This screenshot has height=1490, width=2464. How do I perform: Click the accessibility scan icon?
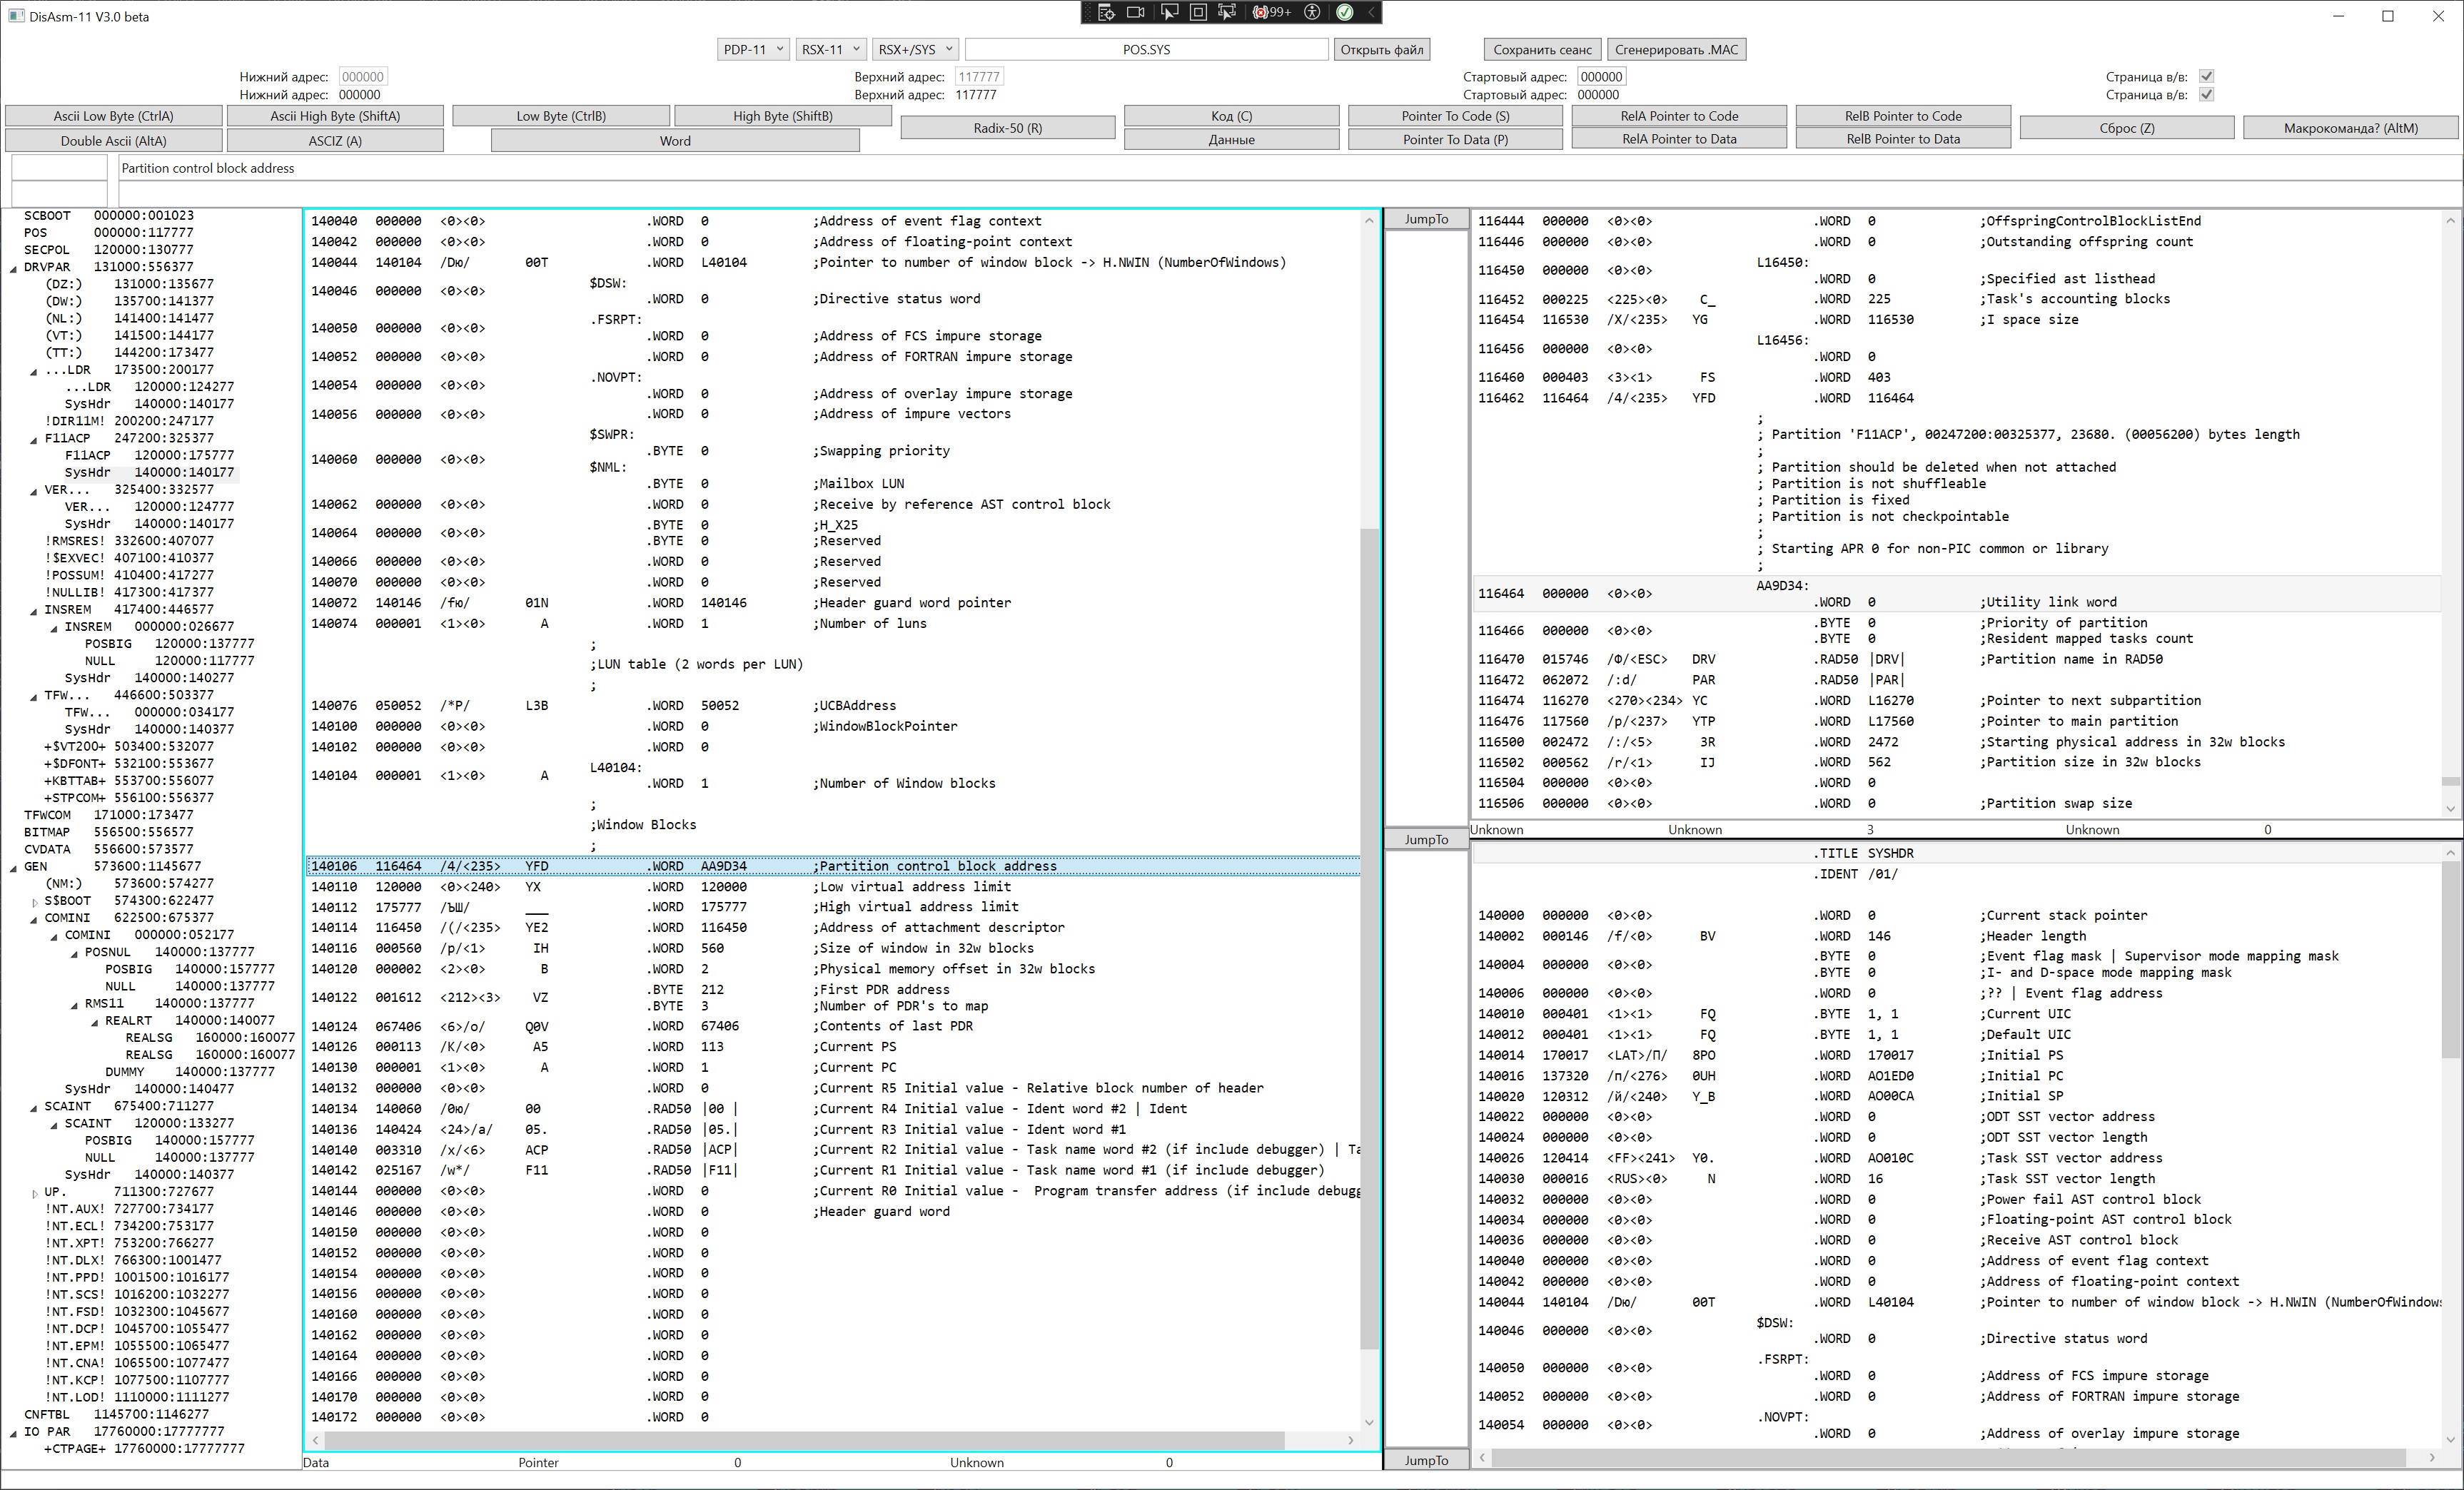(1313, 12)
